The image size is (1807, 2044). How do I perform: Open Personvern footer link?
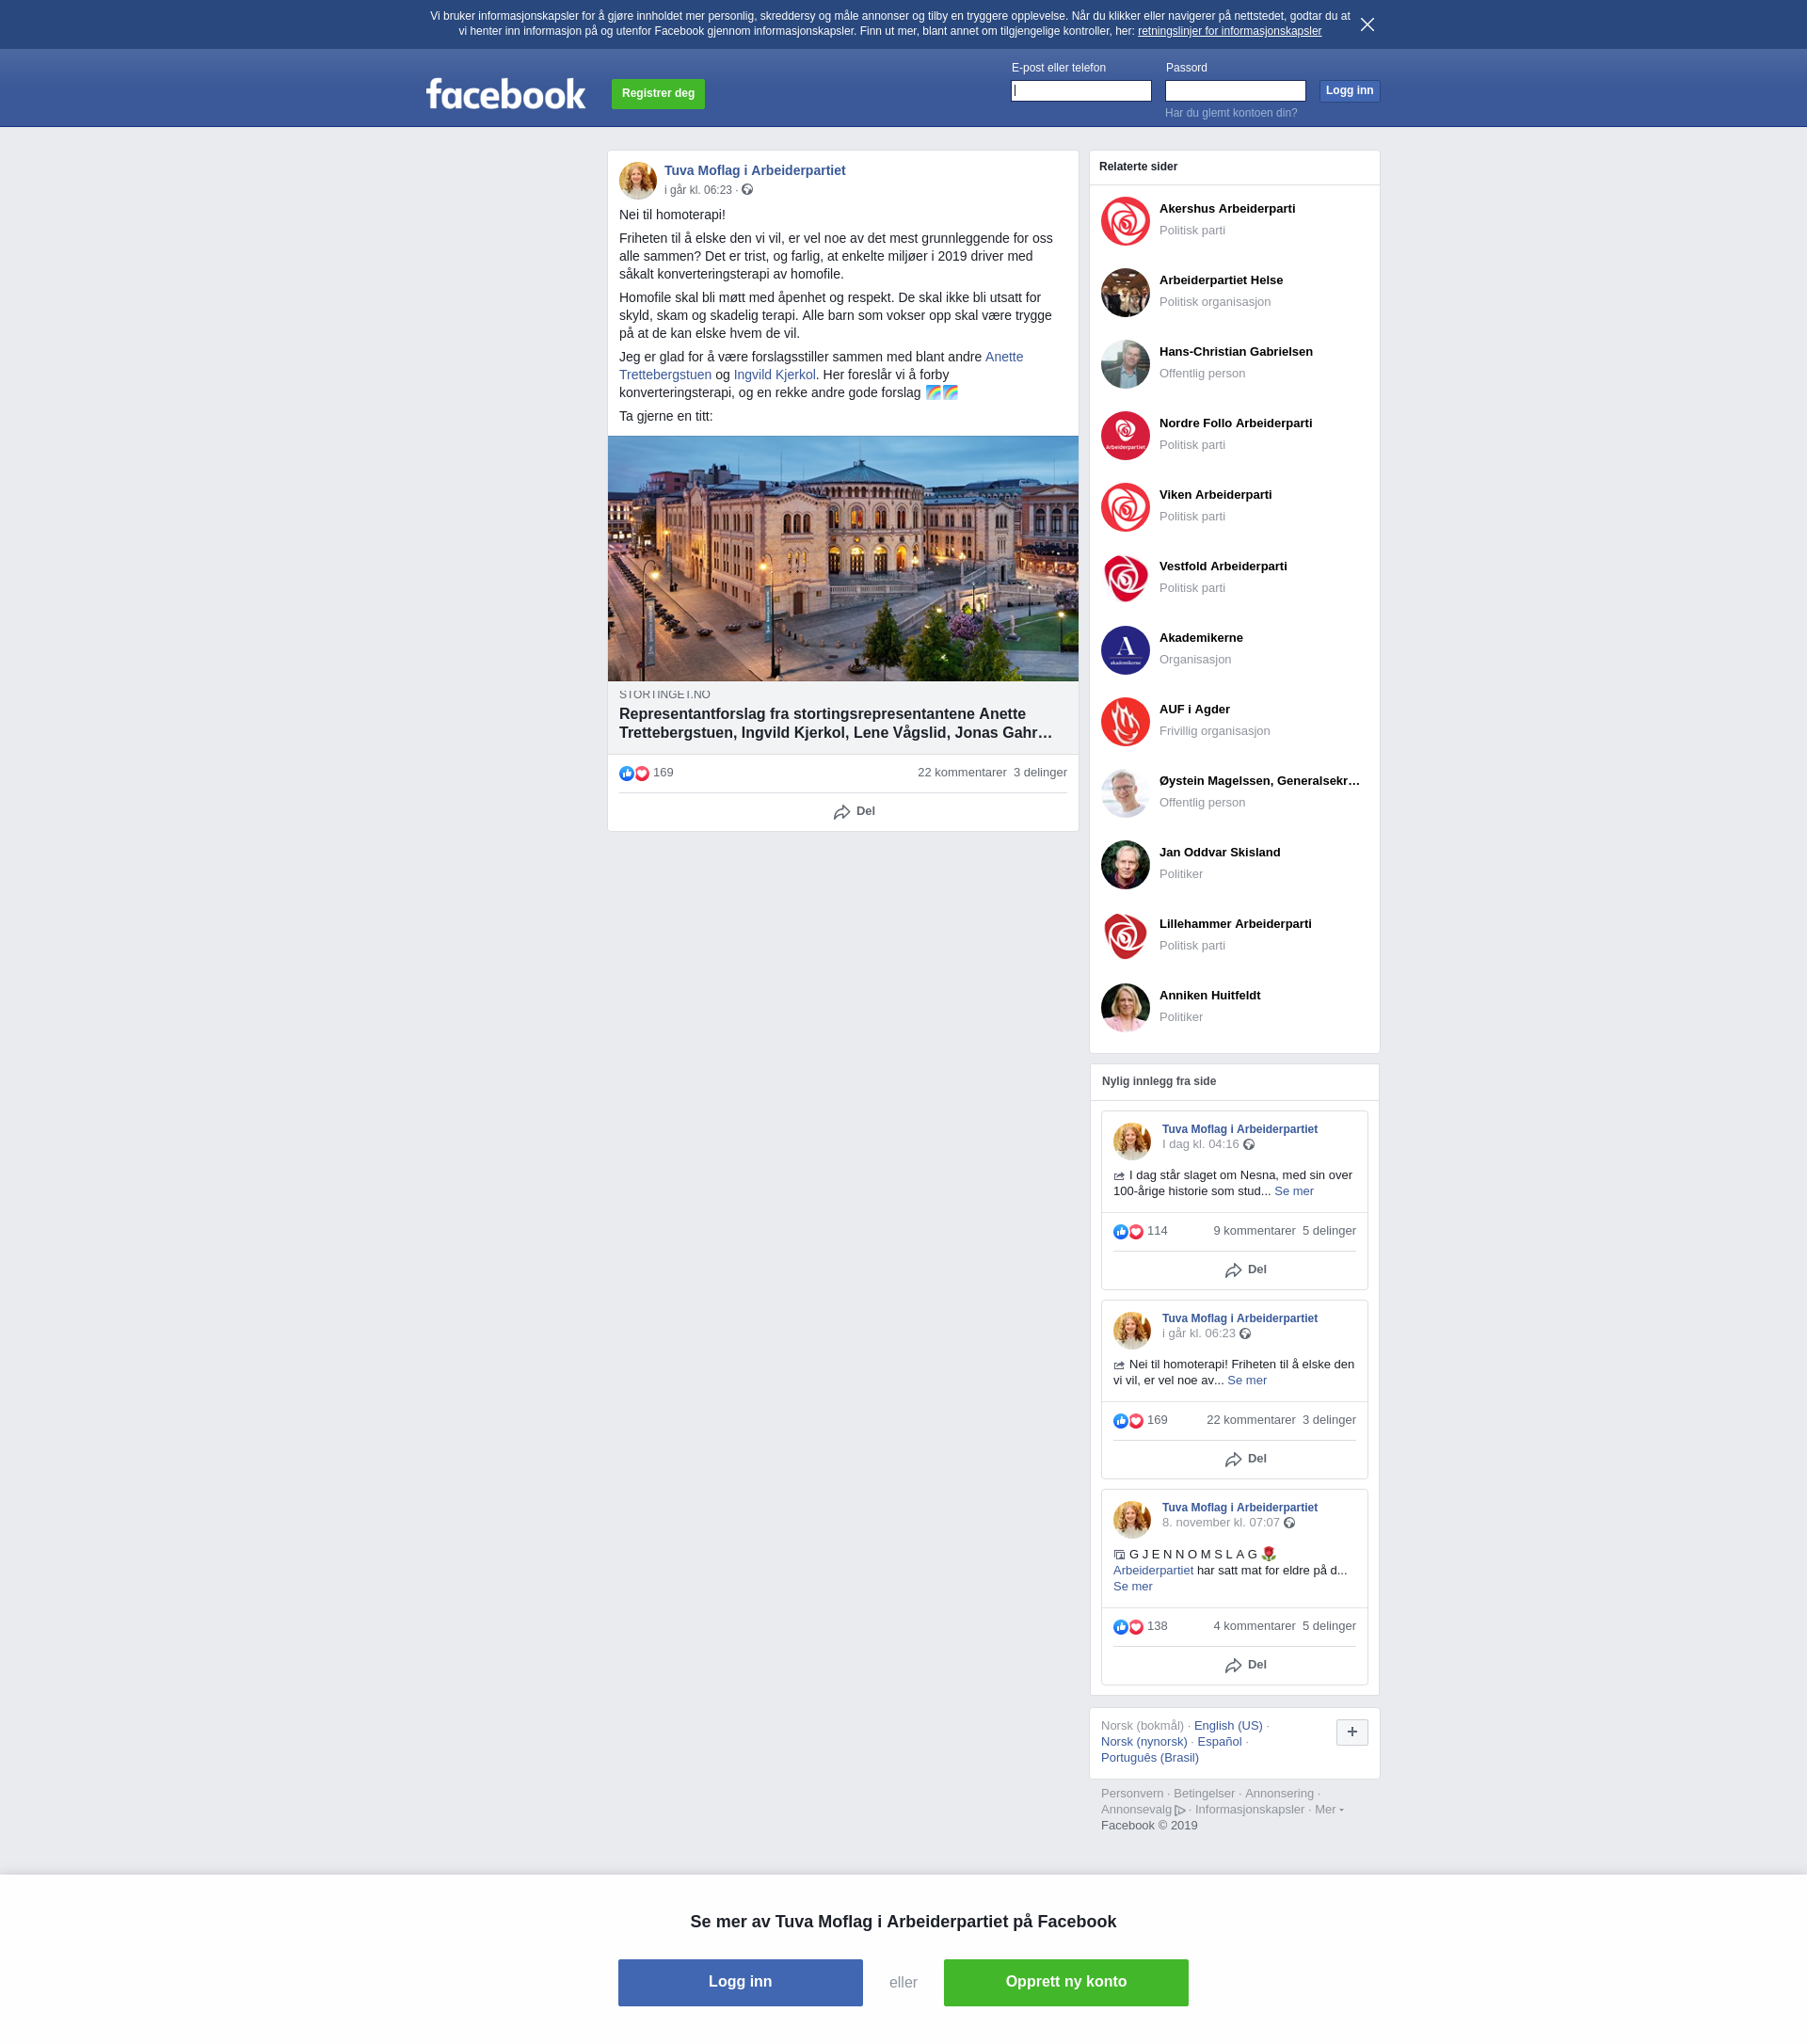click(x=1132, y=1794)
